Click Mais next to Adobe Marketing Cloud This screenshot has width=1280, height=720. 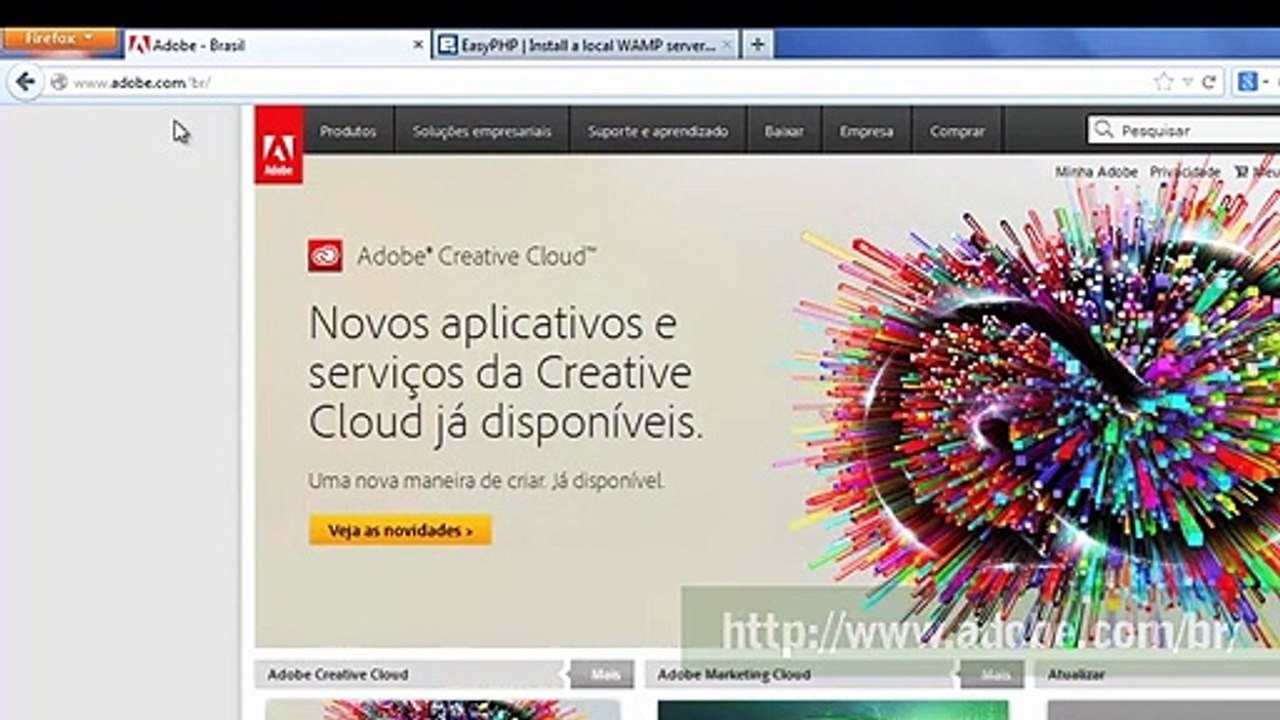point(994,675)
